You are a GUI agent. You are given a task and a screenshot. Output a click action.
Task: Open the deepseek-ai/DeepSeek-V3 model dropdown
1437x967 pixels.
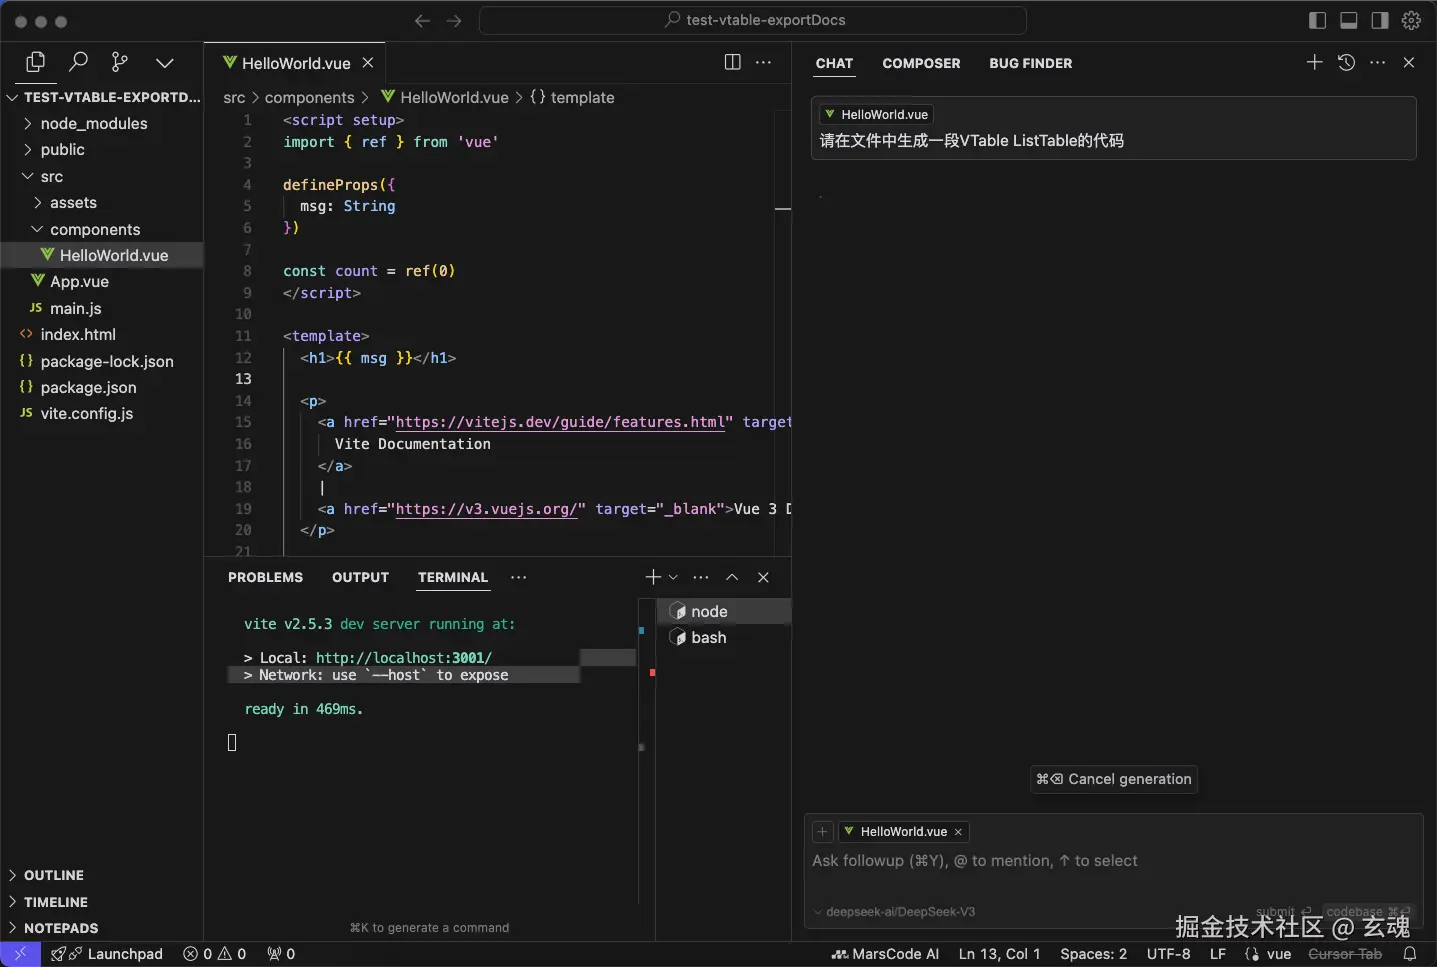click(895, 912)
